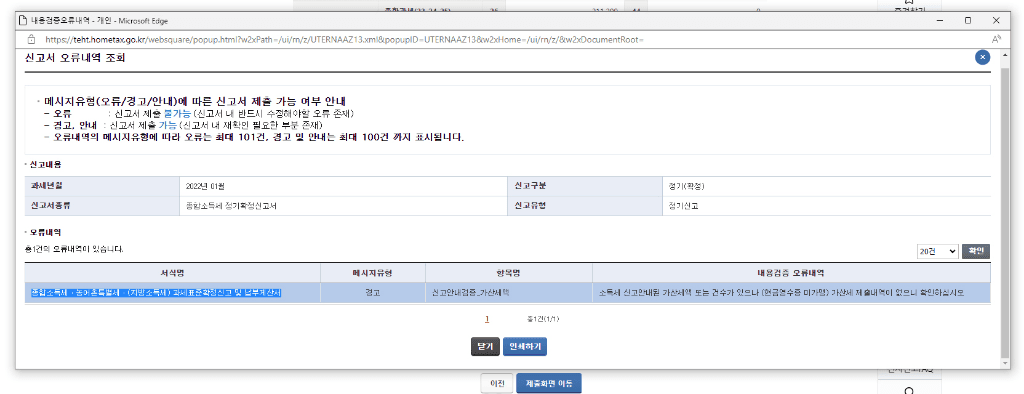Click the bookmark icon above 즐겨찾기
This screenshot has height=394, width=1024.
click(908, 2)
